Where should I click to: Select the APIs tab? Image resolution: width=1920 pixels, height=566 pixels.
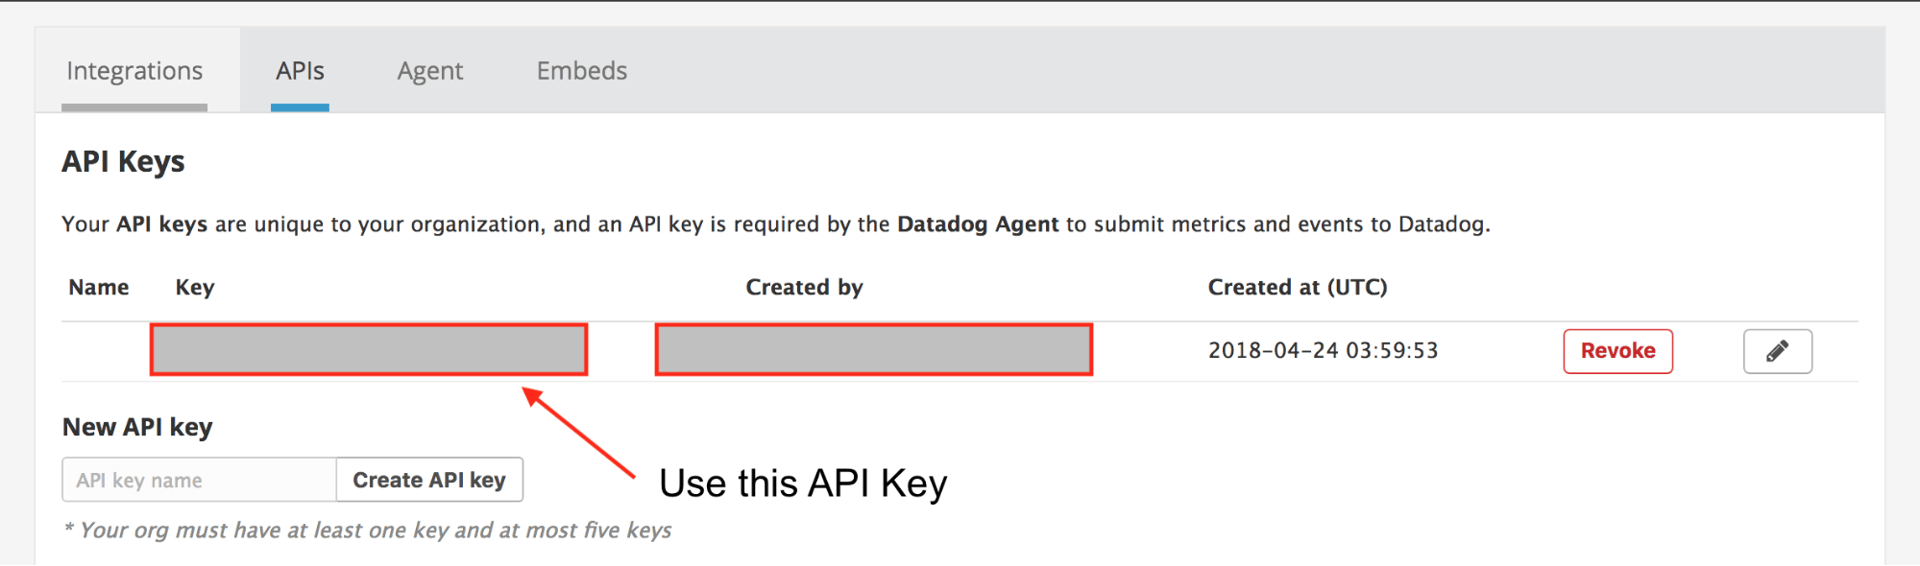[300, 71]
